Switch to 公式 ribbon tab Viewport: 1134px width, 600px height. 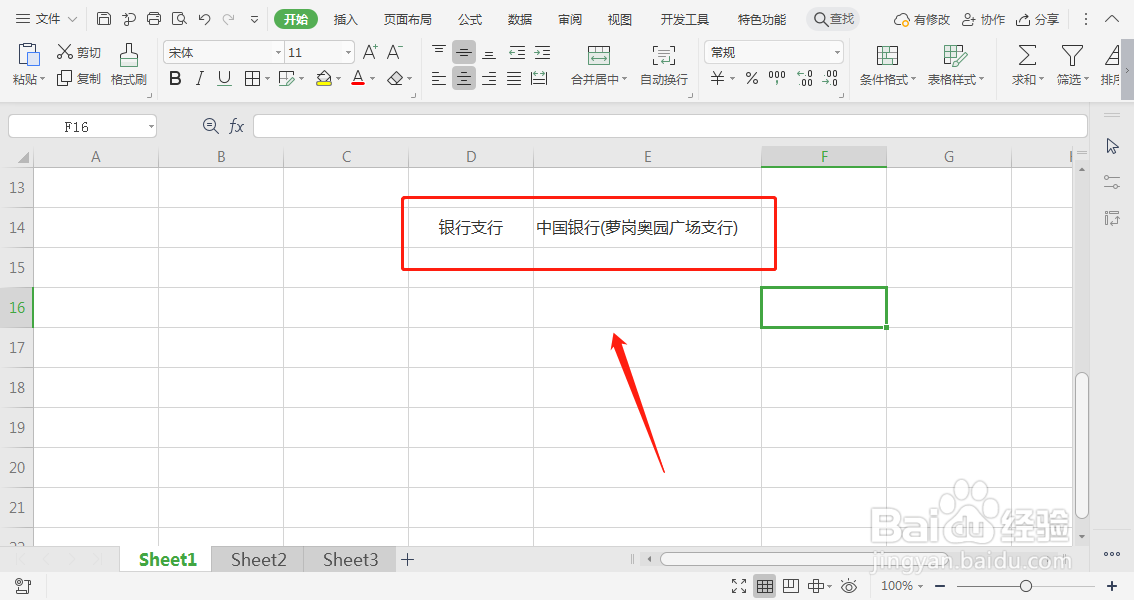tap(470, 20)
